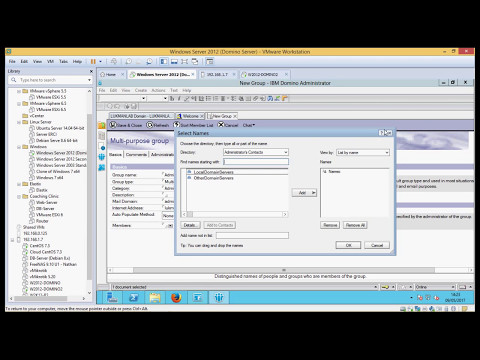The image size is (480, 360).
Task: Click the names list horizontal scrollbar right arrow
Action: pyautogui.click(x=285, y=214)
